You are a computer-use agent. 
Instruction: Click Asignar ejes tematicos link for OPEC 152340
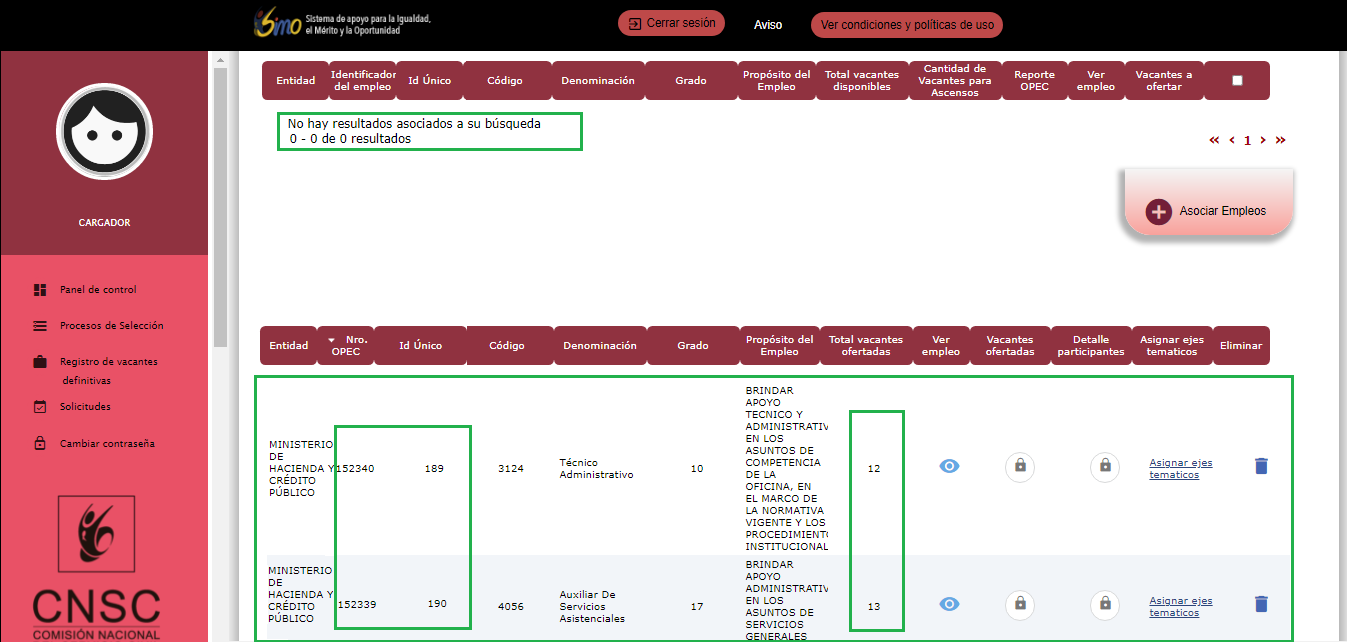pyautogui.click(x=1180, y=468)
